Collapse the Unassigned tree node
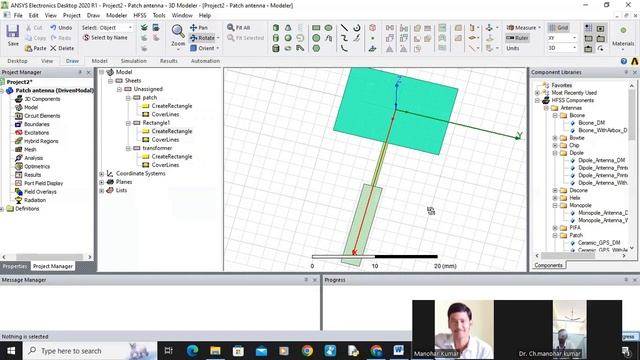The width and height of the screenshot is (640, 360). tap(119, 89)
